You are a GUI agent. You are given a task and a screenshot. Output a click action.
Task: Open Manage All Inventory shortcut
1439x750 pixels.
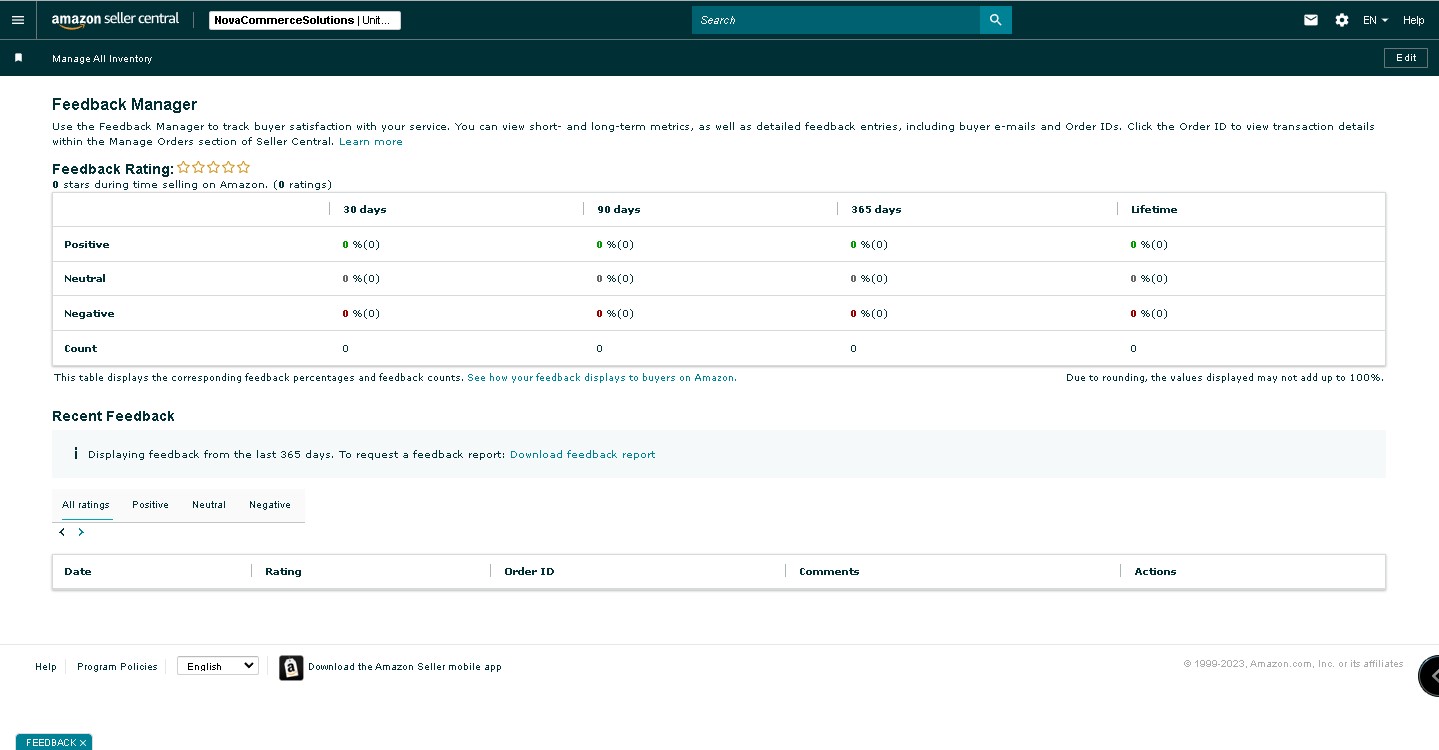click(x=102, y=59)
